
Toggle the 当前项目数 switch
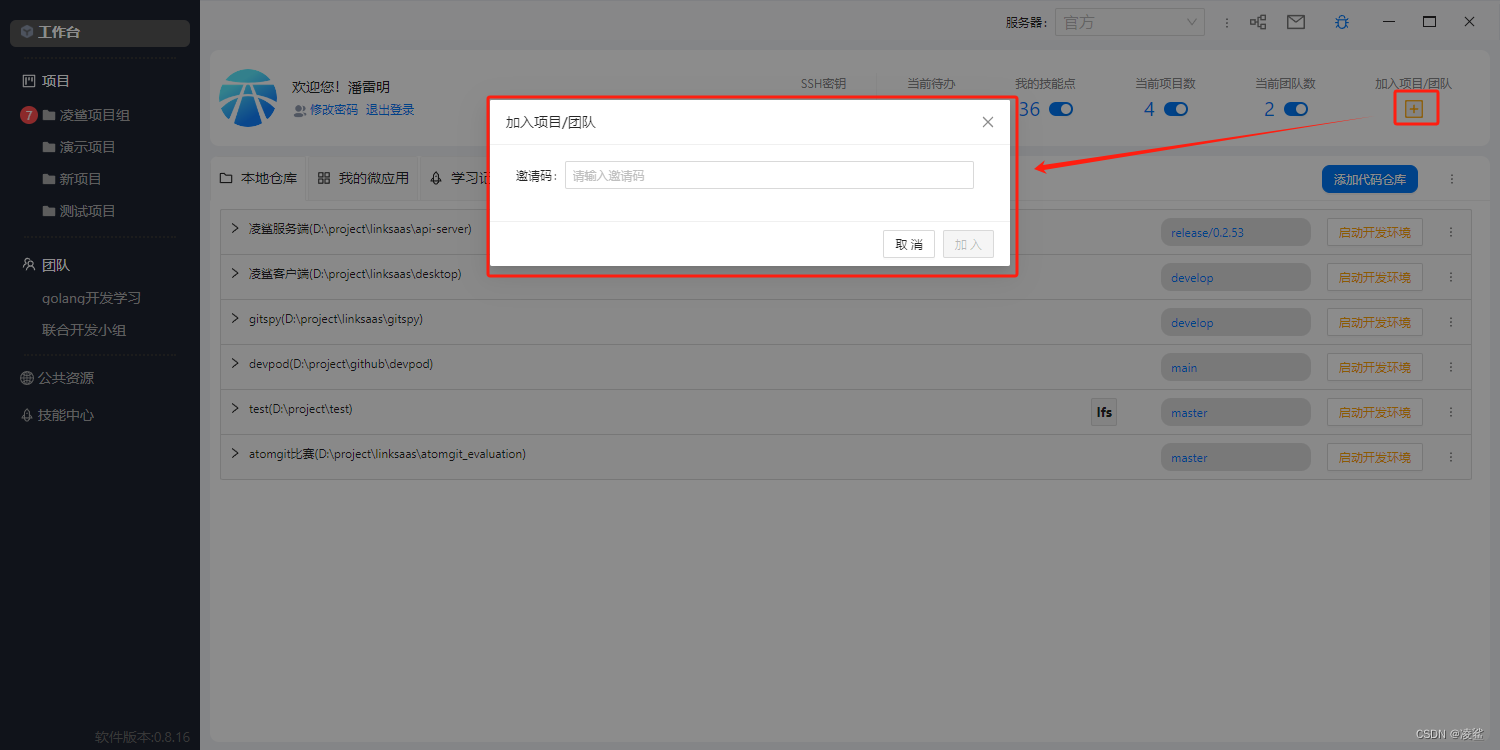tap(1176, 109)
